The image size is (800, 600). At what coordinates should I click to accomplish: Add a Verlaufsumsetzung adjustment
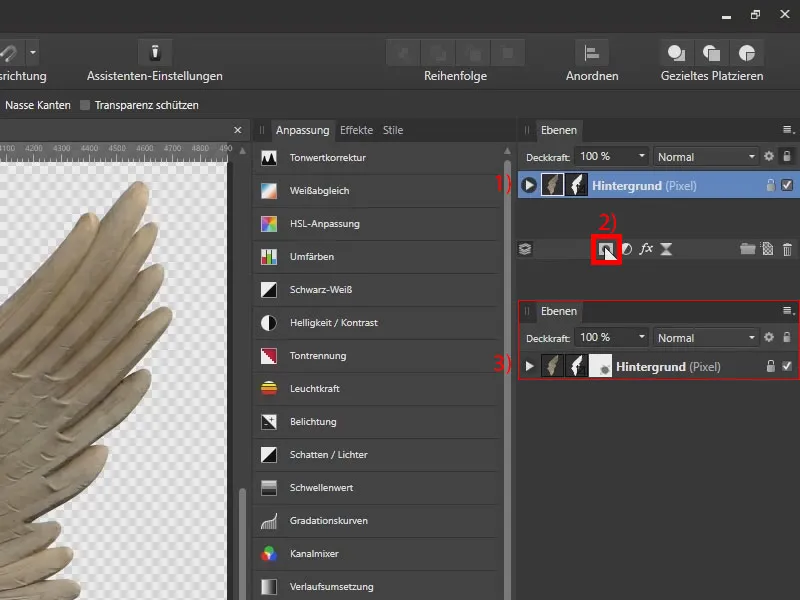(377, 587)
